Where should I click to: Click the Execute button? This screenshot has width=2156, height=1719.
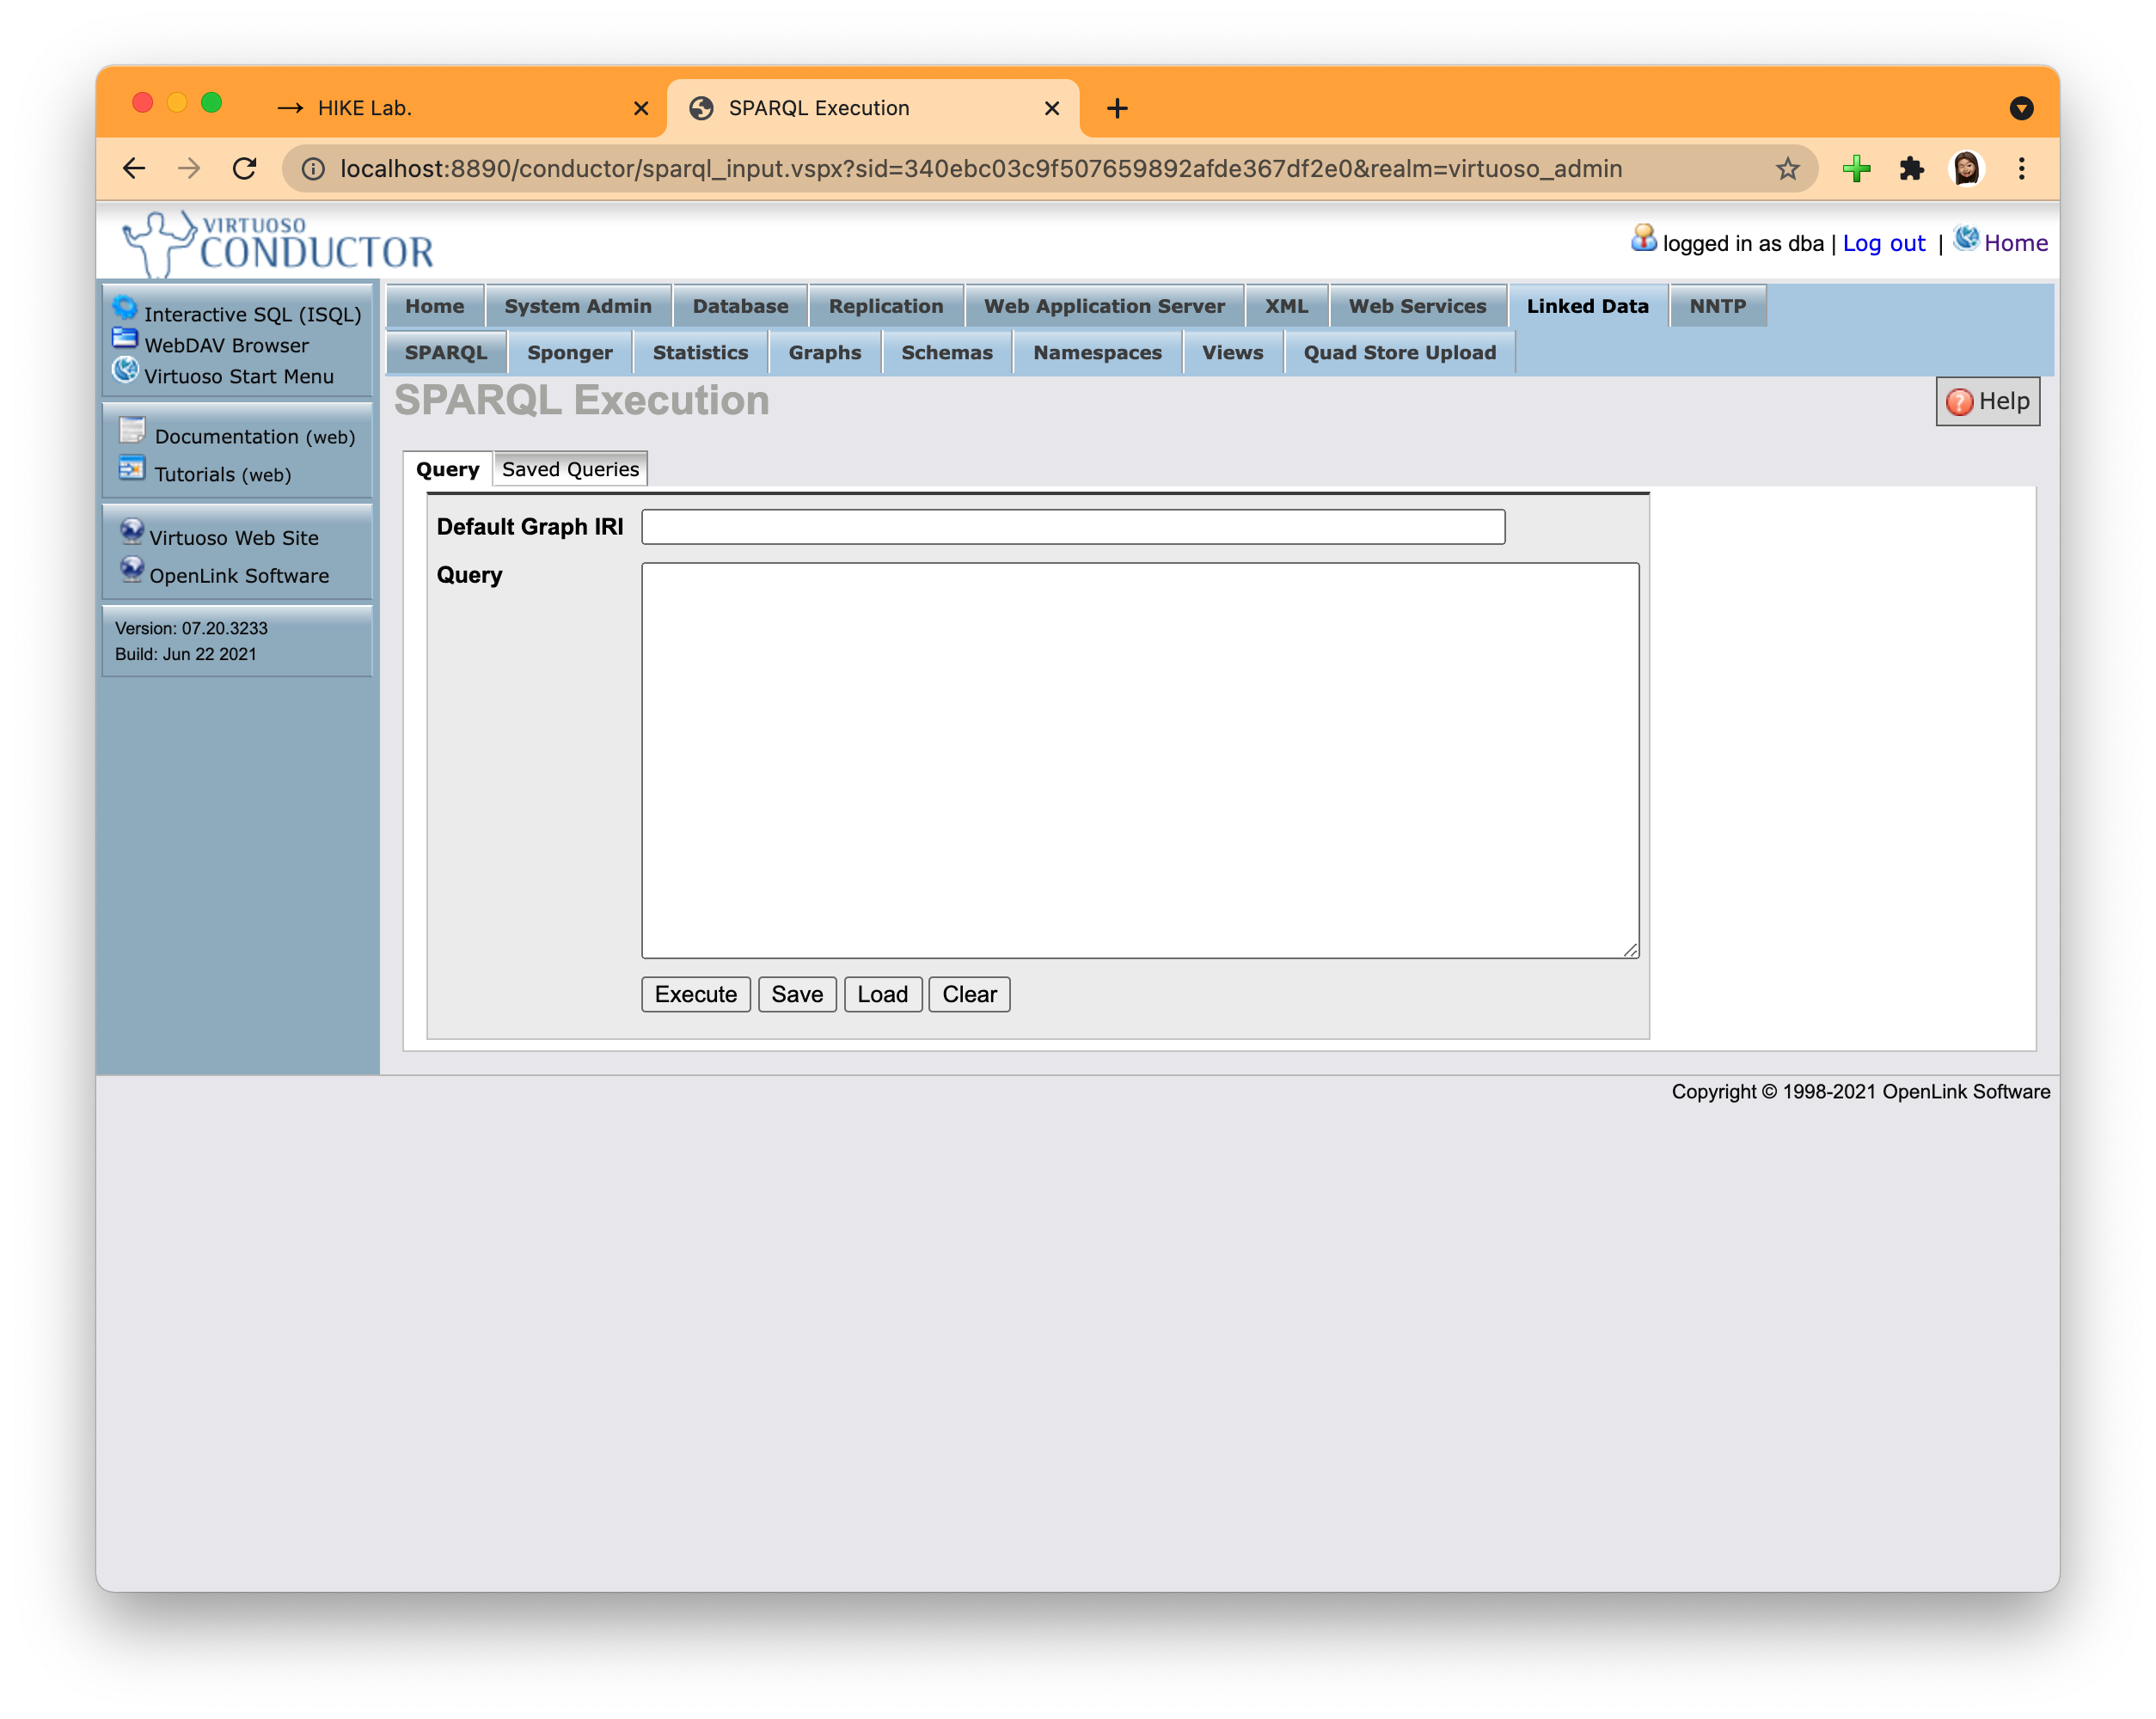pyautogui.click(x=695, y=994)
